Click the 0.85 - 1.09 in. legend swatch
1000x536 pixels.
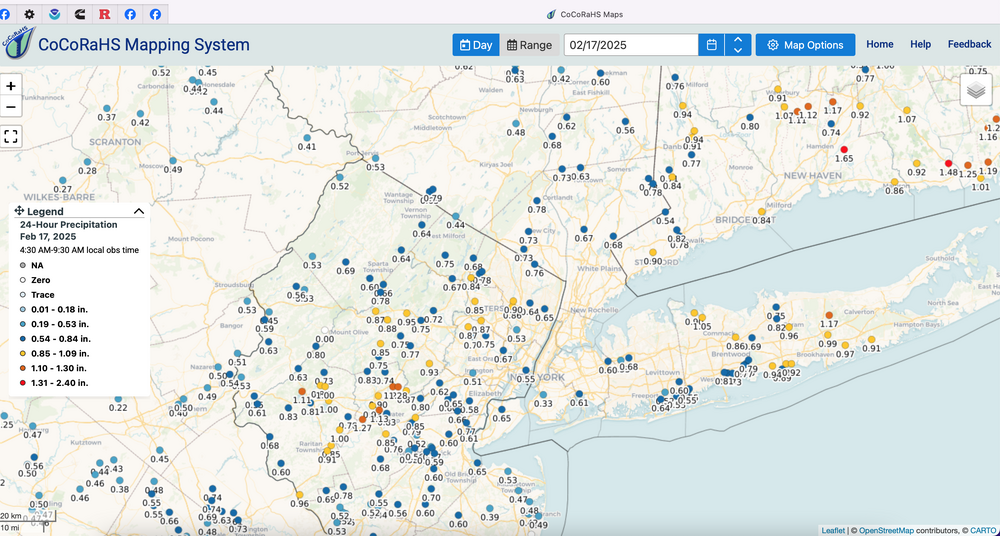click(23, 354)
